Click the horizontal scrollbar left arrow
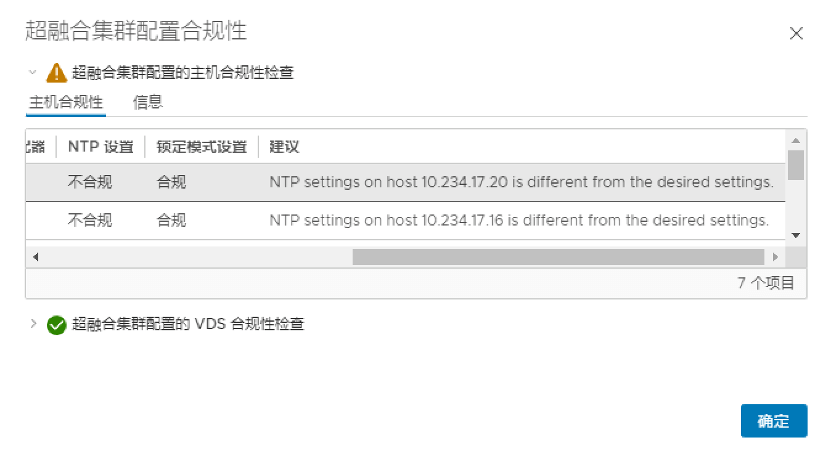The image size is (832, 456). point(36,257)
